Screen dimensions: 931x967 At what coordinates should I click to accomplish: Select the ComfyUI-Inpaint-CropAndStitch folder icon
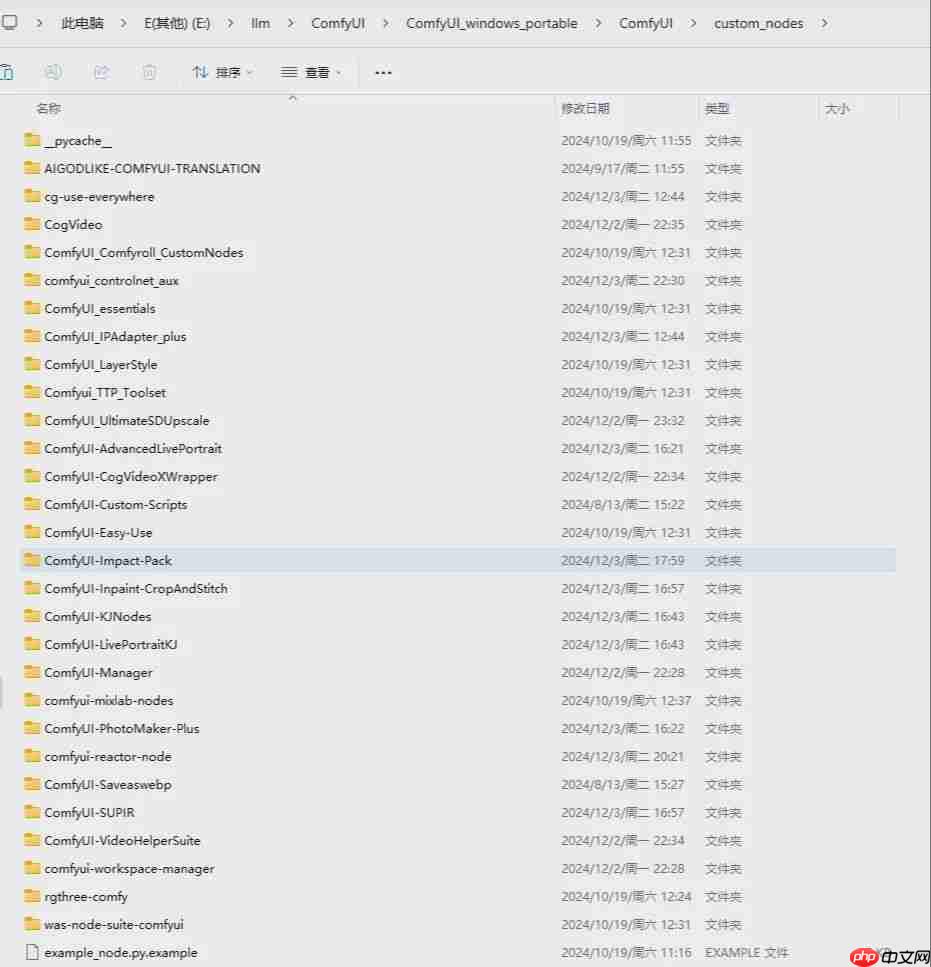pos(32,588)
